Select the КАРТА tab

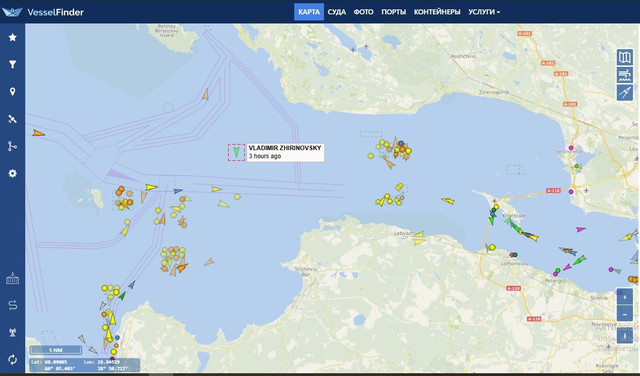(x=309, y=12)
